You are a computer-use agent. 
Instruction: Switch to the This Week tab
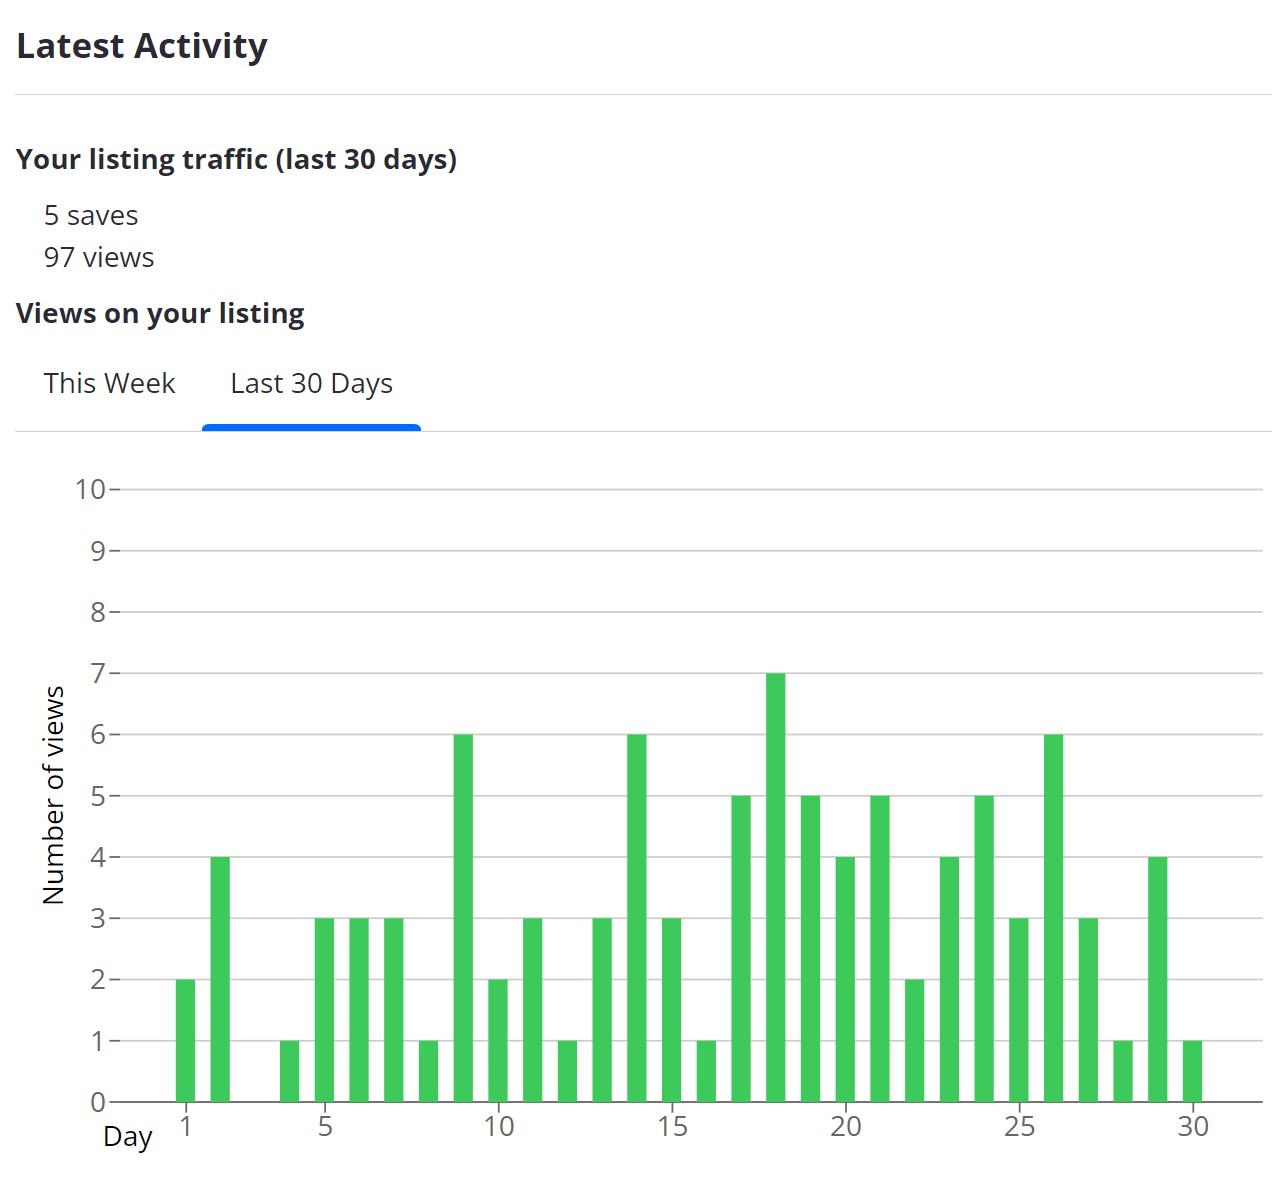tap(109, 383)
